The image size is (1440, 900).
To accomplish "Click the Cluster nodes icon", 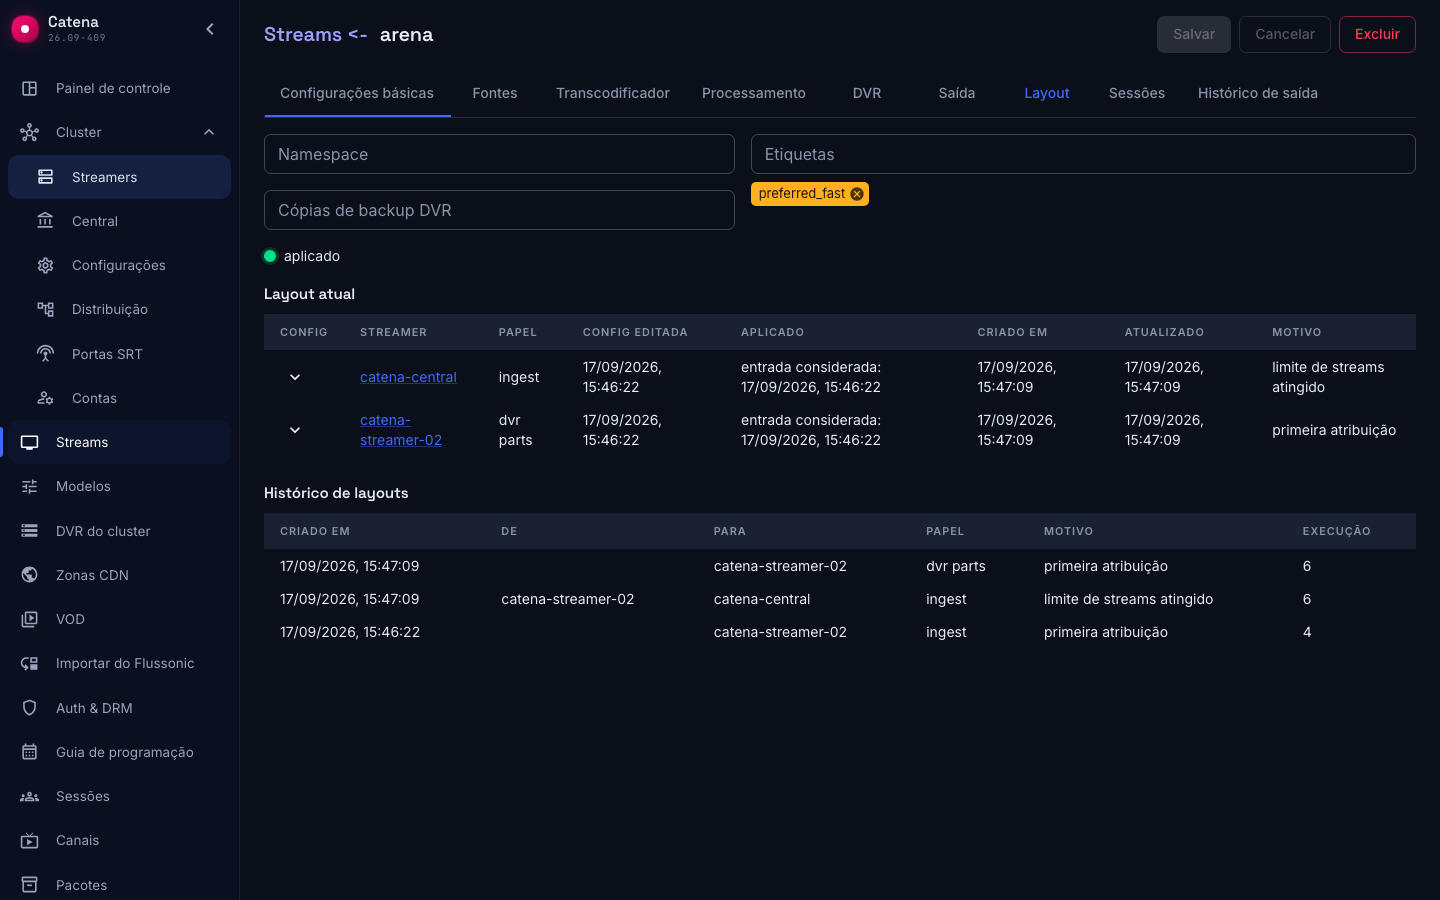I will [30, 132].
